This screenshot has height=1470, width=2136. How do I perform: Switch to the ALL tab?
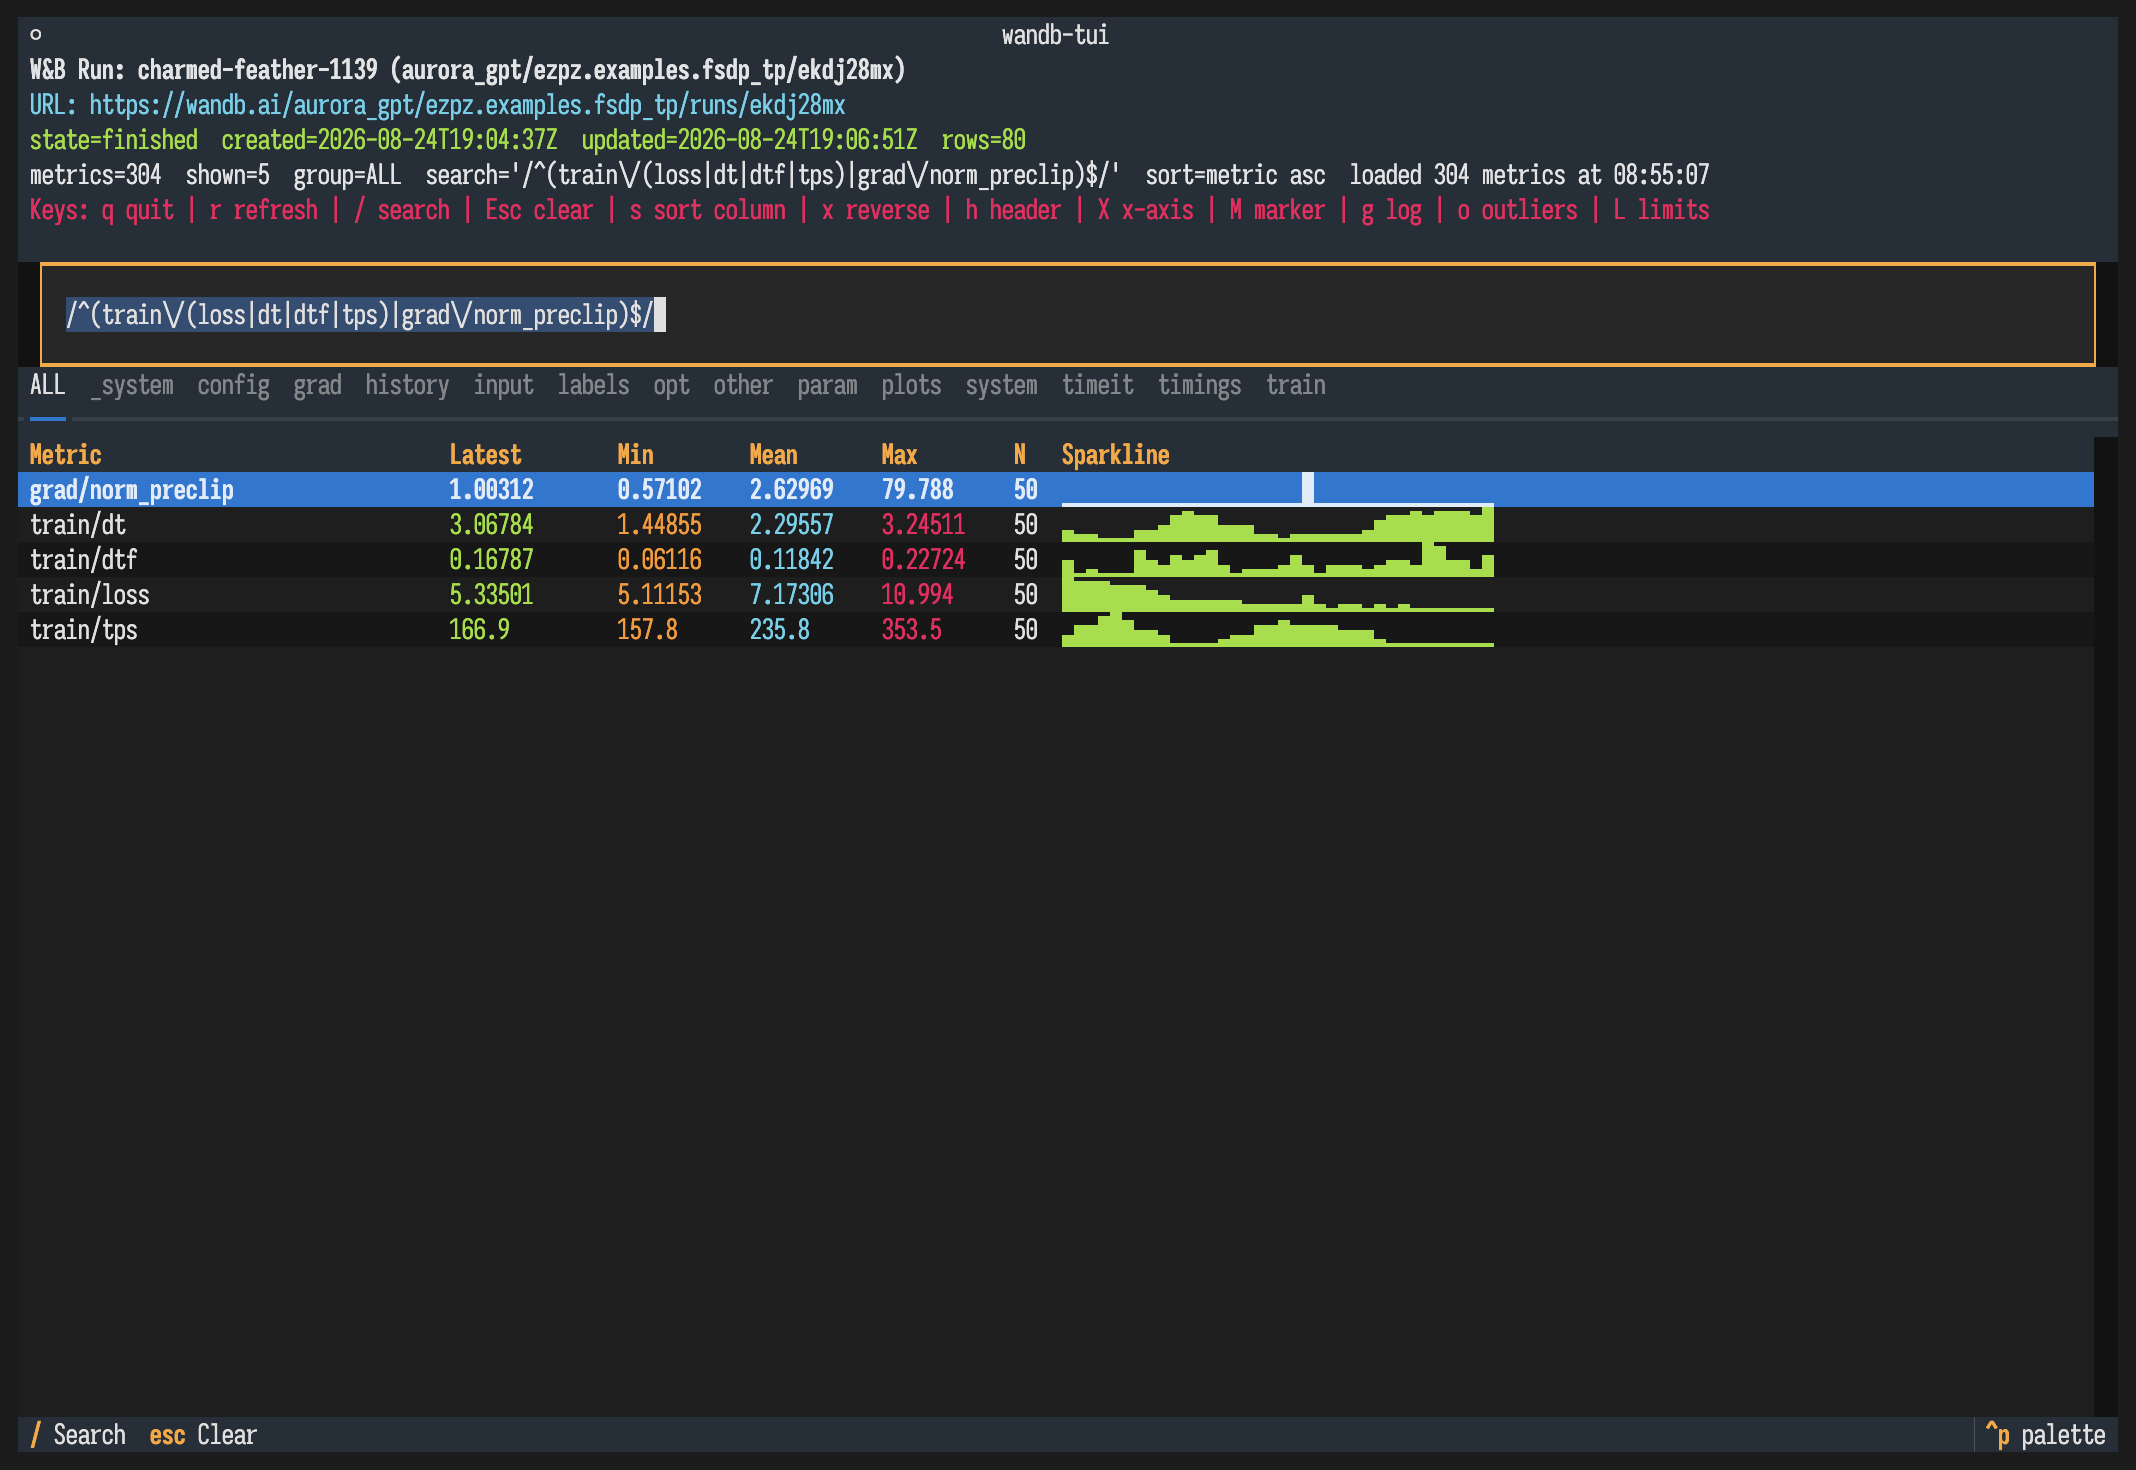(x=48, y=385)
